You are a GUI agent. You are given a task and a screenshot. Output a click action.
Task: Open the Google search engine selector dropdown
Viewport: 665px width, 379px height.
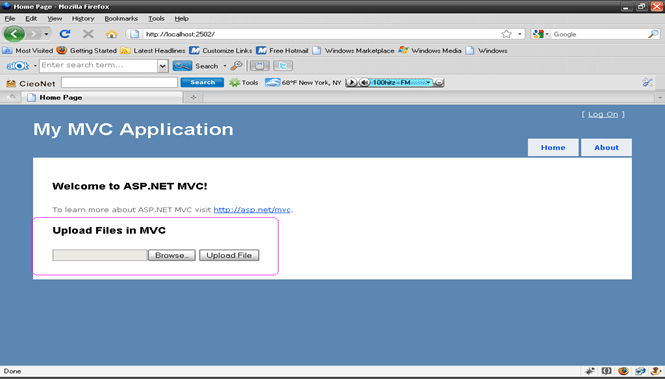point(541,34)
